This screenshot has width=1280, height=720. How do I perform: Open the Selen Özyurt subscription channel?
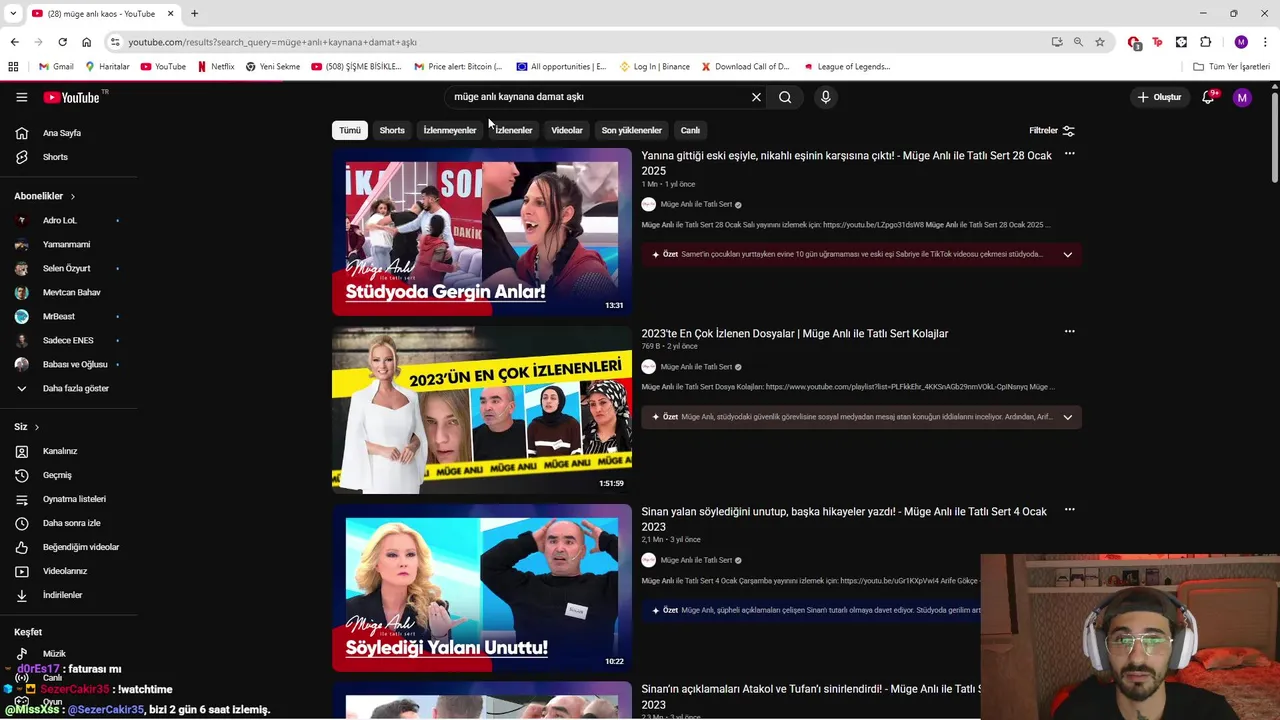point(68,268)
